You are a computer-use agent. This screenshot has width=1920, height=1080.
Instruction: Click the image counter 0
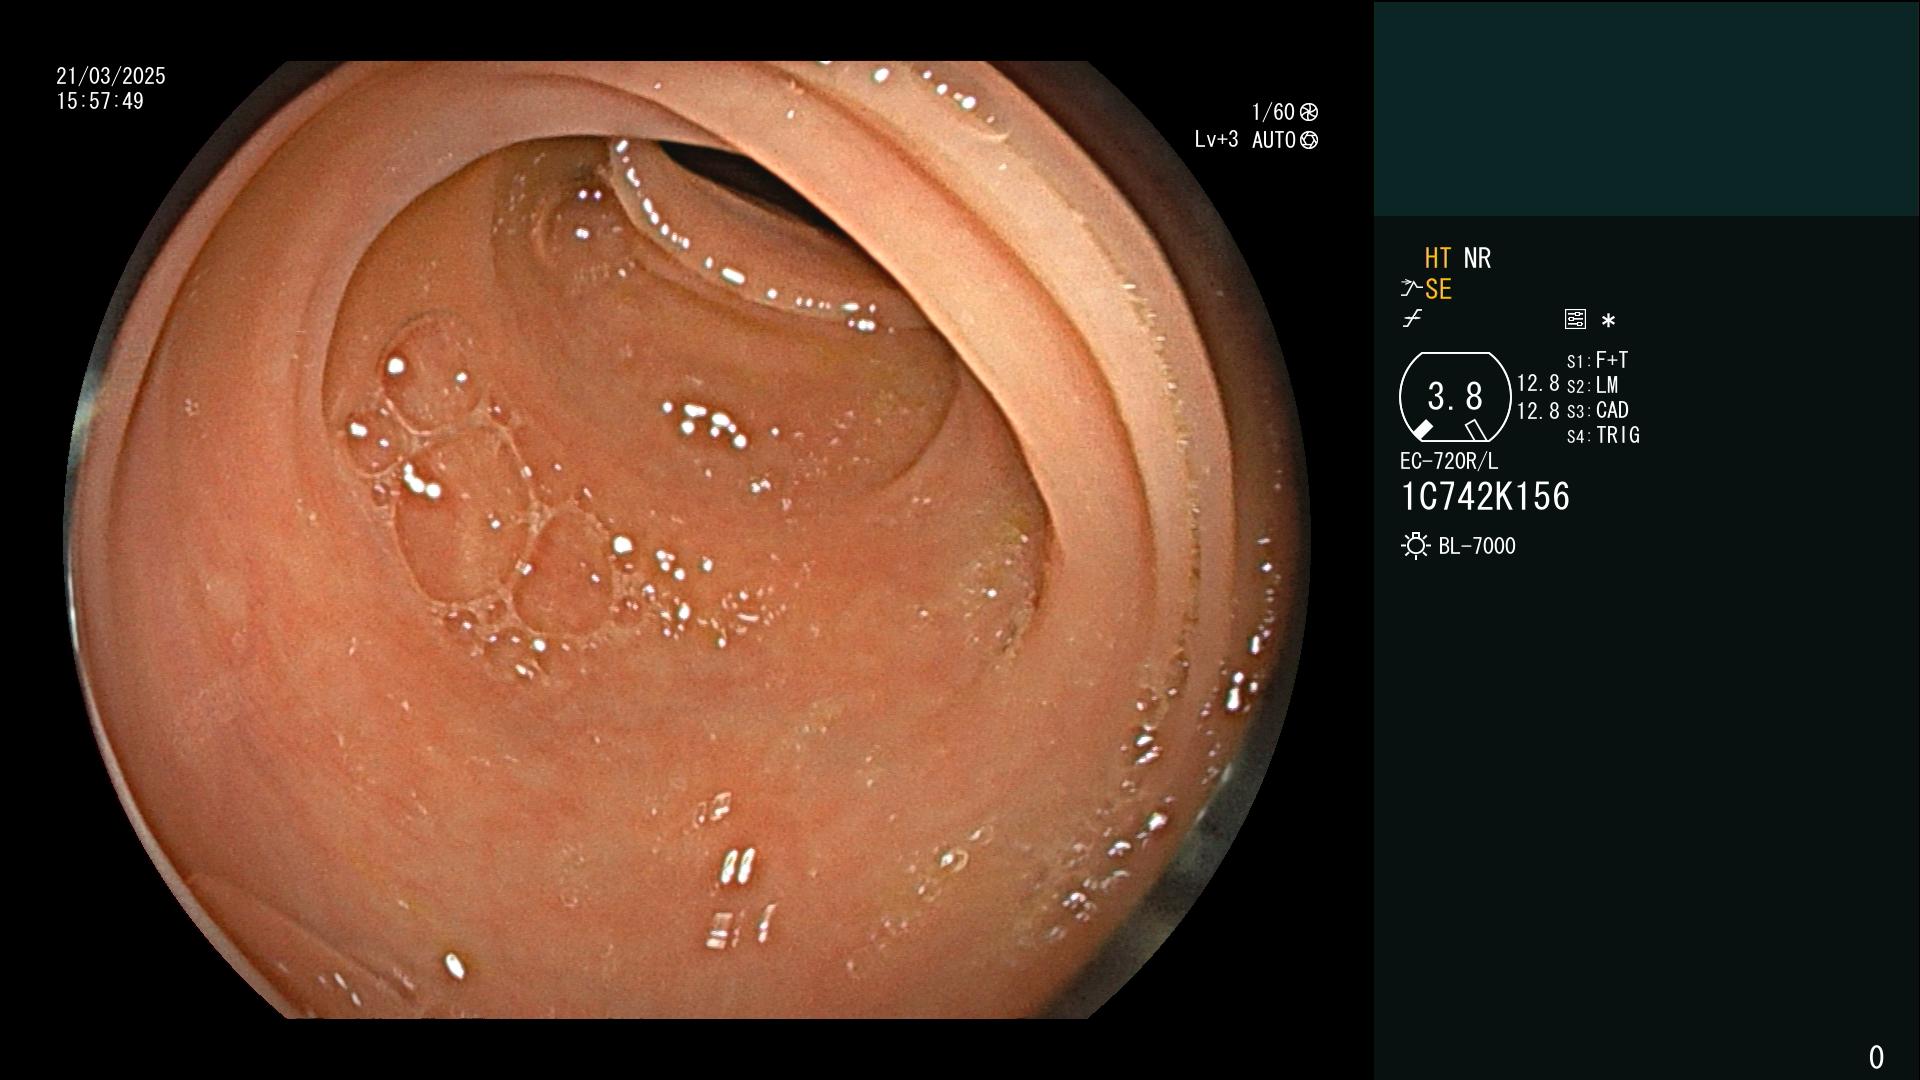point(1876,1057)
